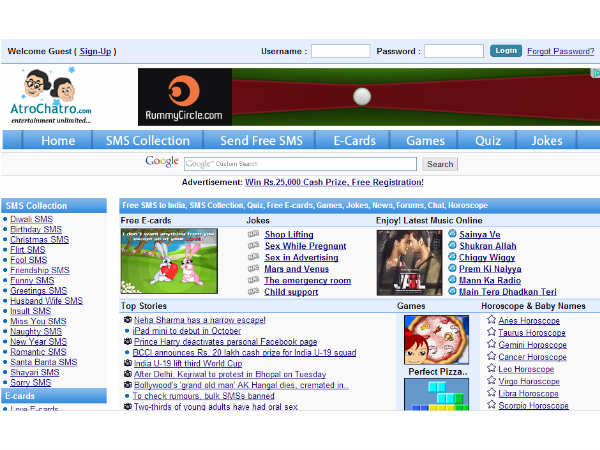The height and width of the screenshot is (450, 600).
Task: Open the Home menu tab
Action: (58, 140)
